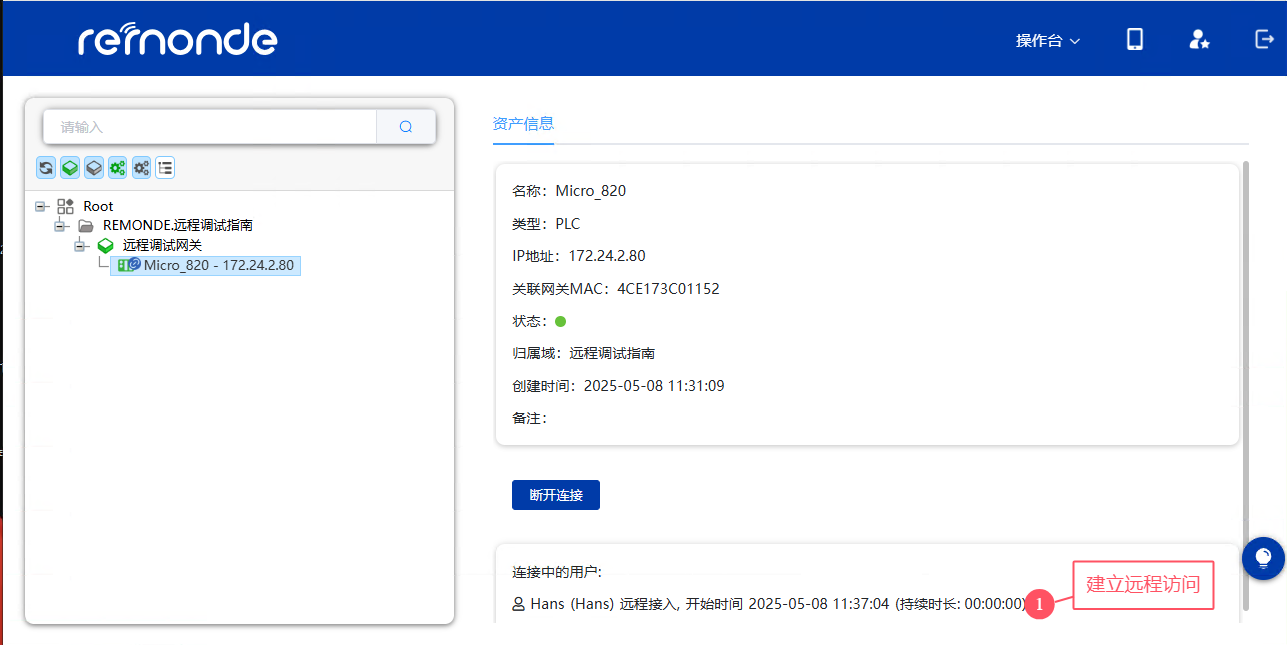The image size is (1287, 645).
Task: Click the lightbulb help floating button
Action: (x=1263, y=558)
